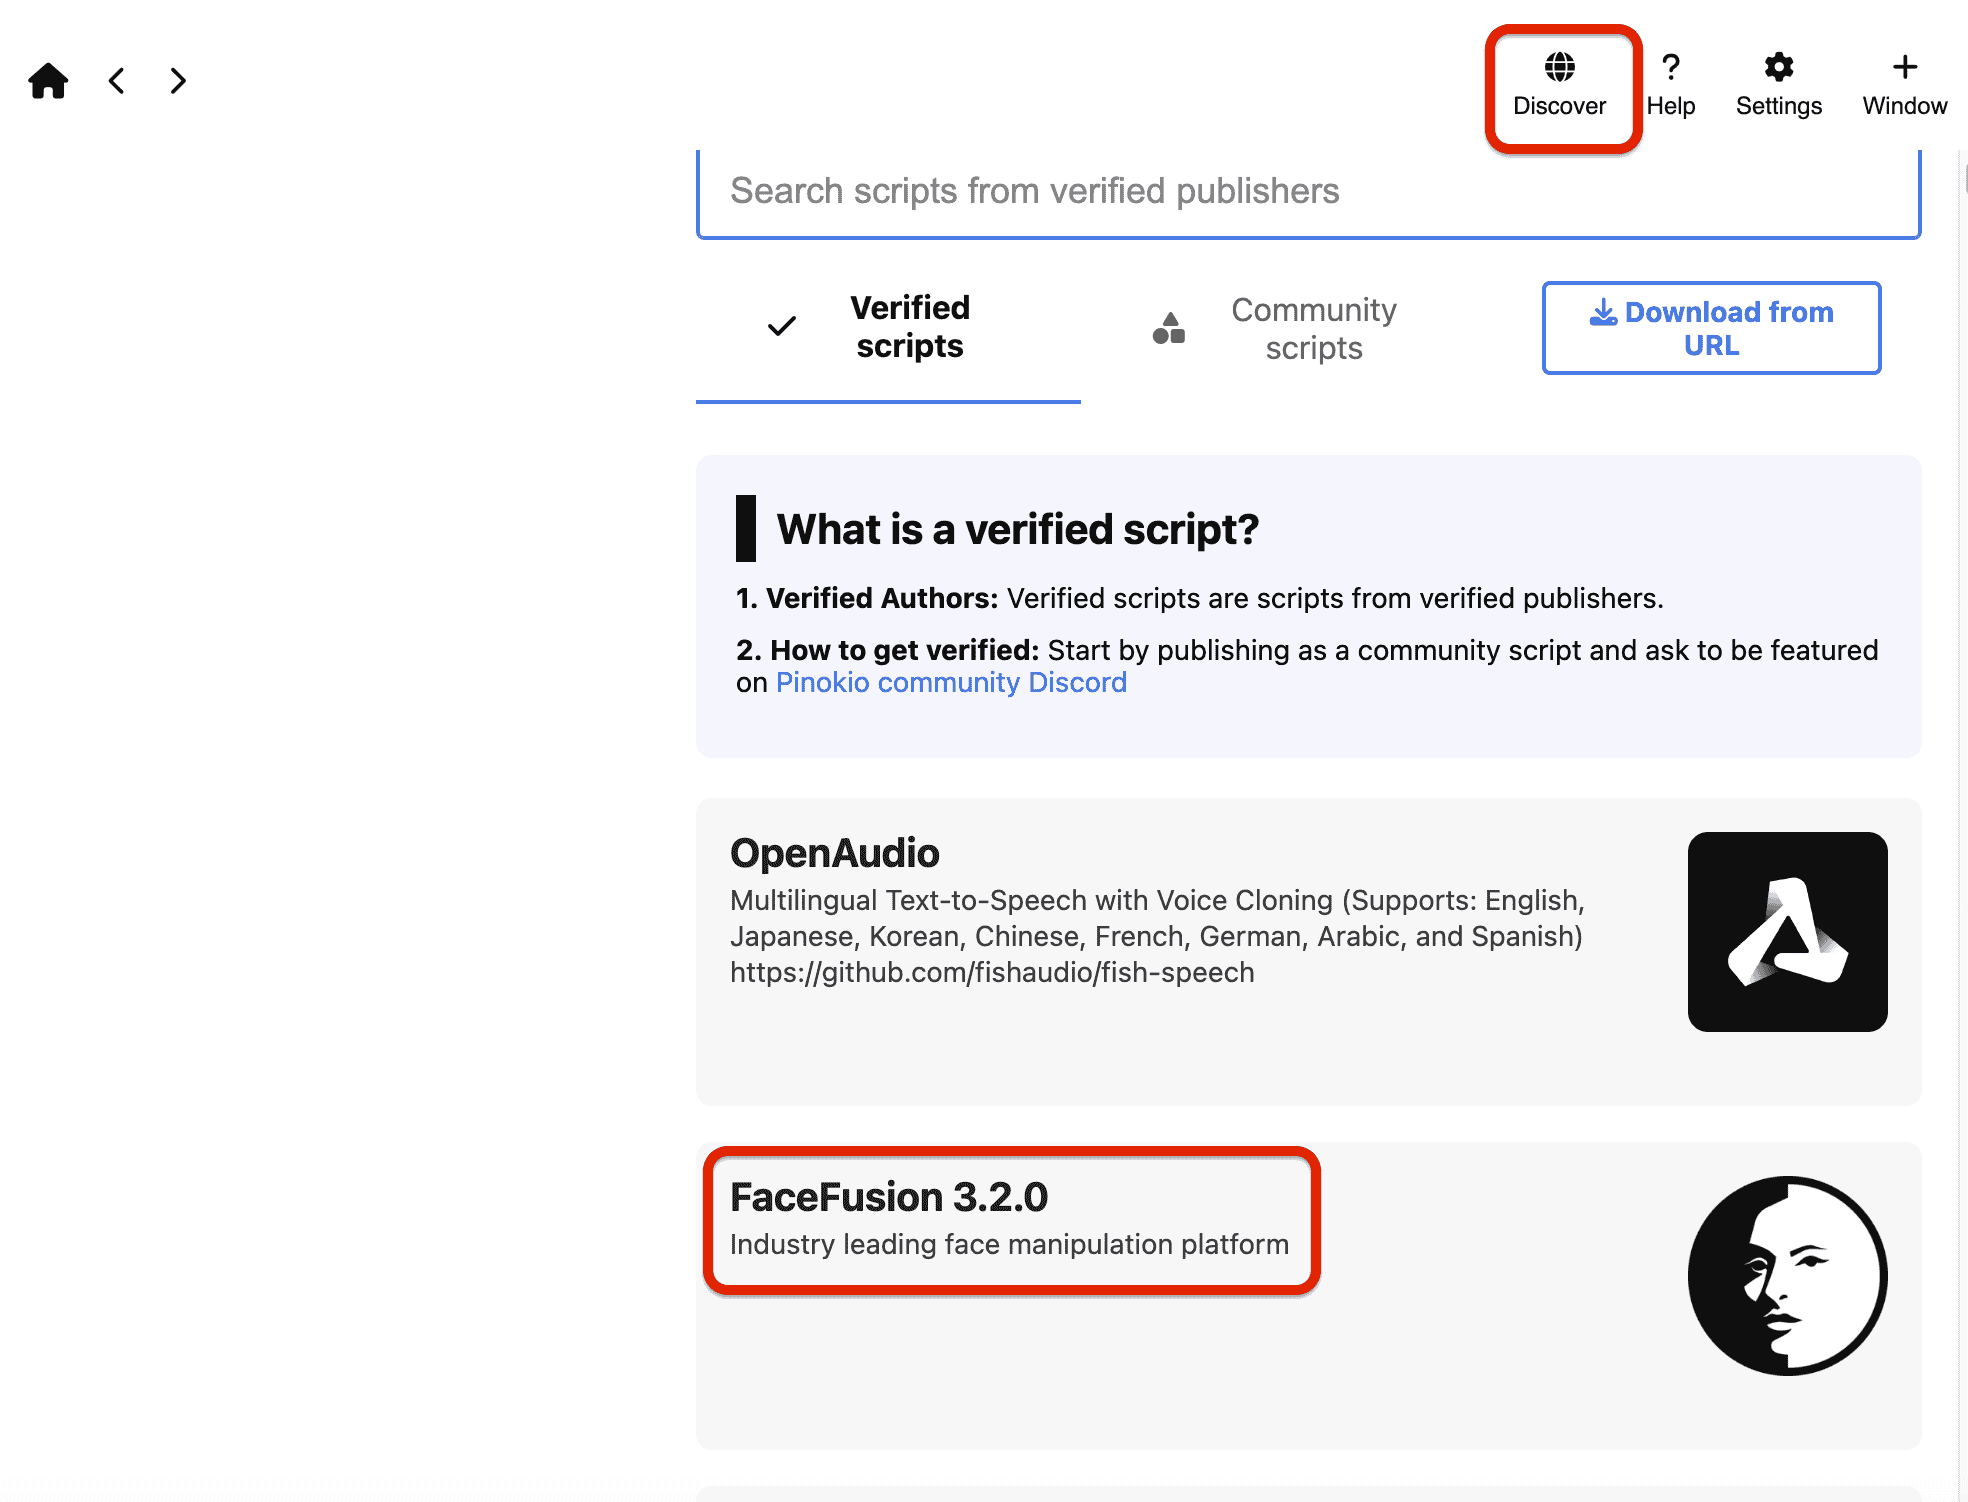Switch to Verified scripts tab
The width and height of the screenshot is (1968, 1502).
pyautogui.click(x=909, y=327)
